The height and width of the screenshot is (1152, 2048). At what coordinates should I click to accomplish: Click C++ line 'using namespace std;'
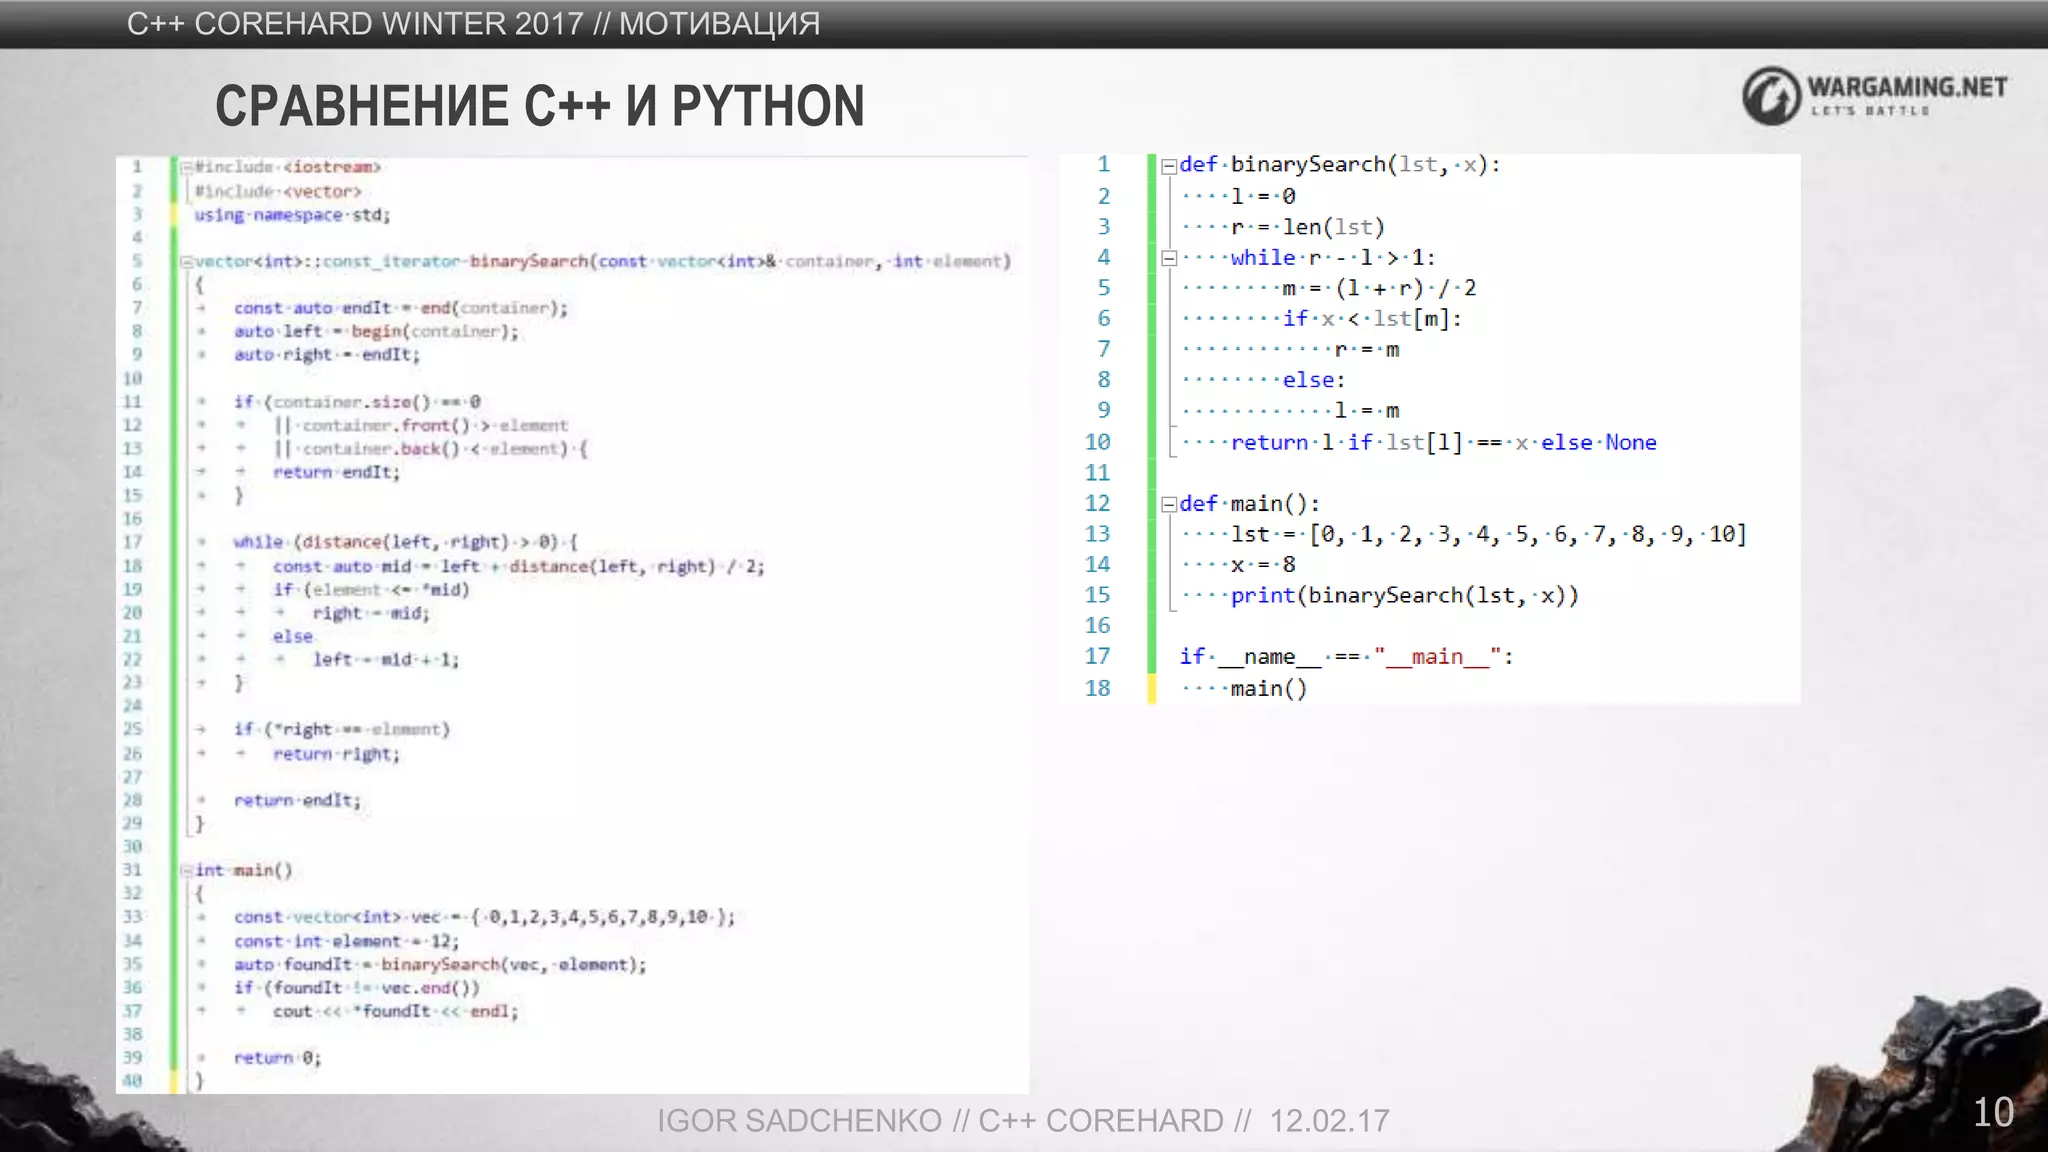point(292,215)
